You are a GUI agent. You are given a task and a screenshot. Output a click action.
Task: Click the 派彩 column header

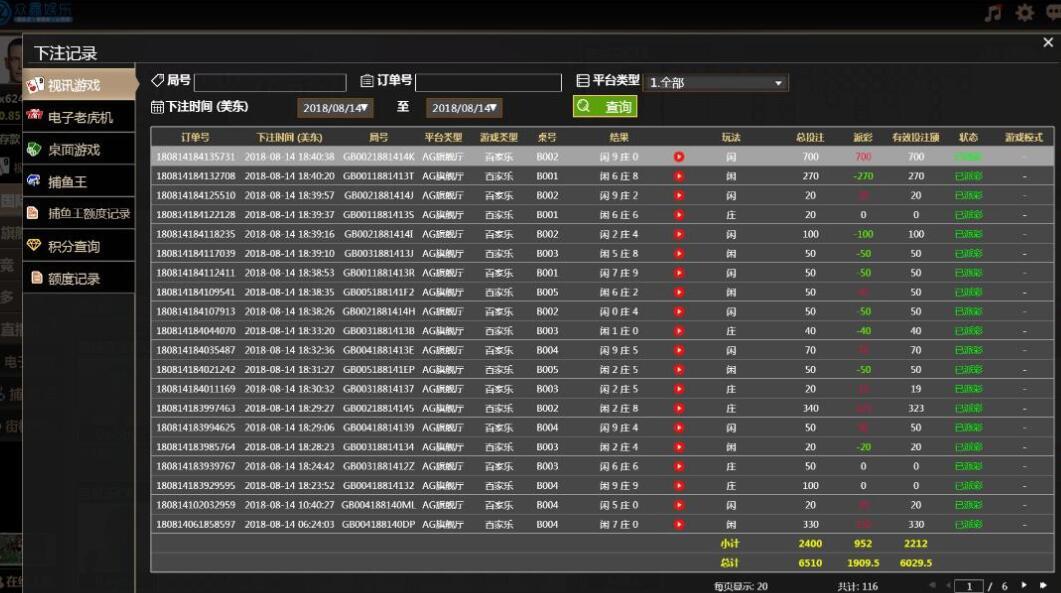coord(863,137)
